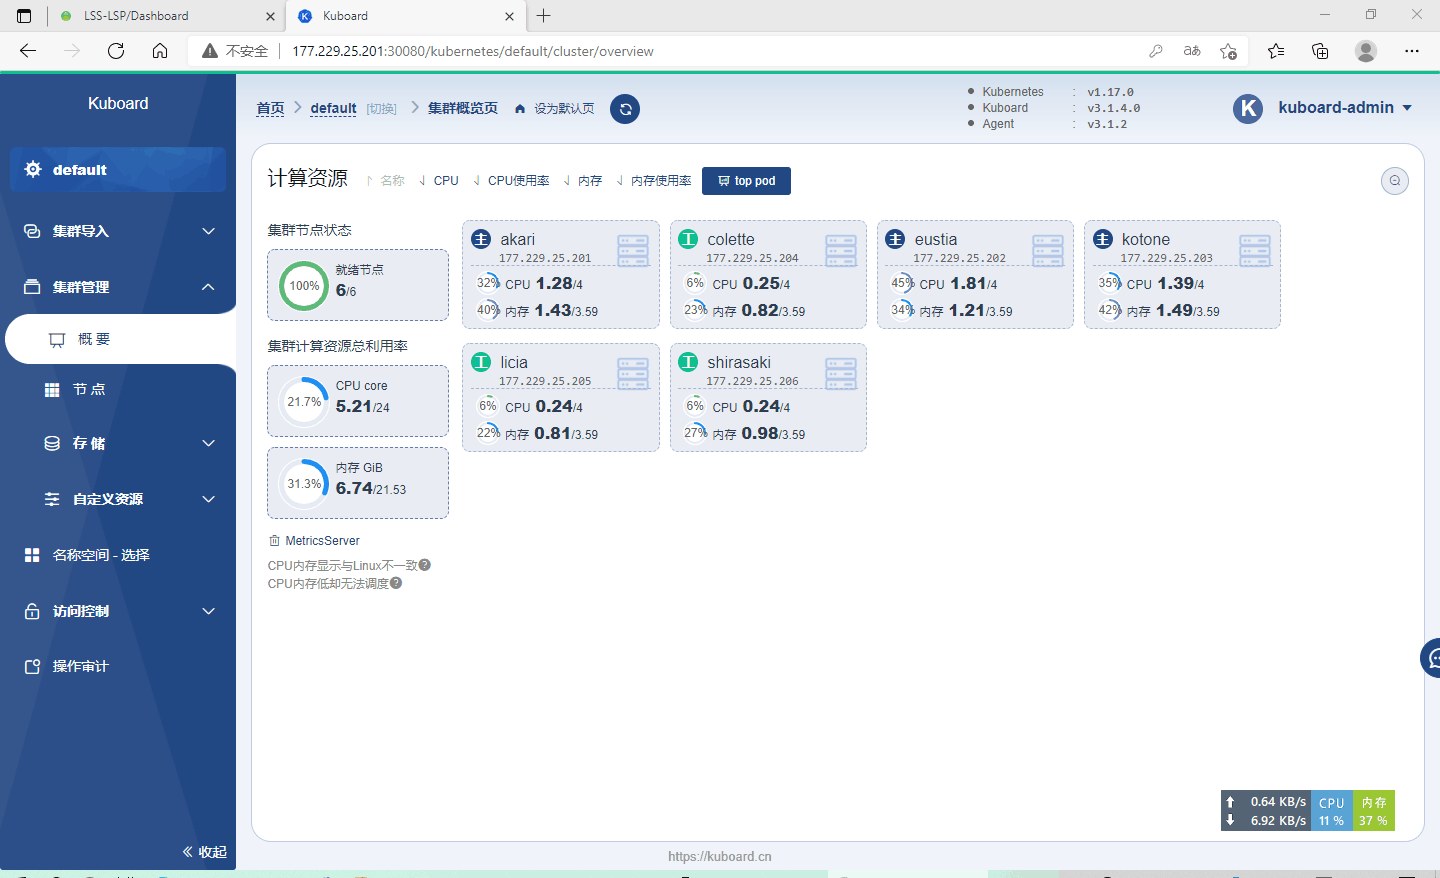The image size is (1440, 878).
Task: Click the top pod button
Action: (746, 181)
